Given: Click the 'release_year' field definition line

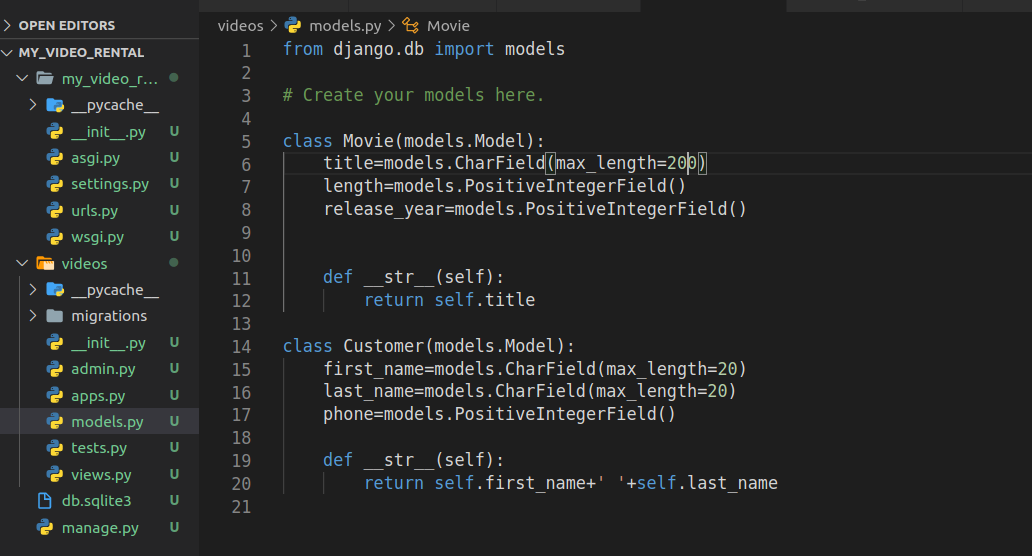Looking at the screenshot, I should 534,209.
